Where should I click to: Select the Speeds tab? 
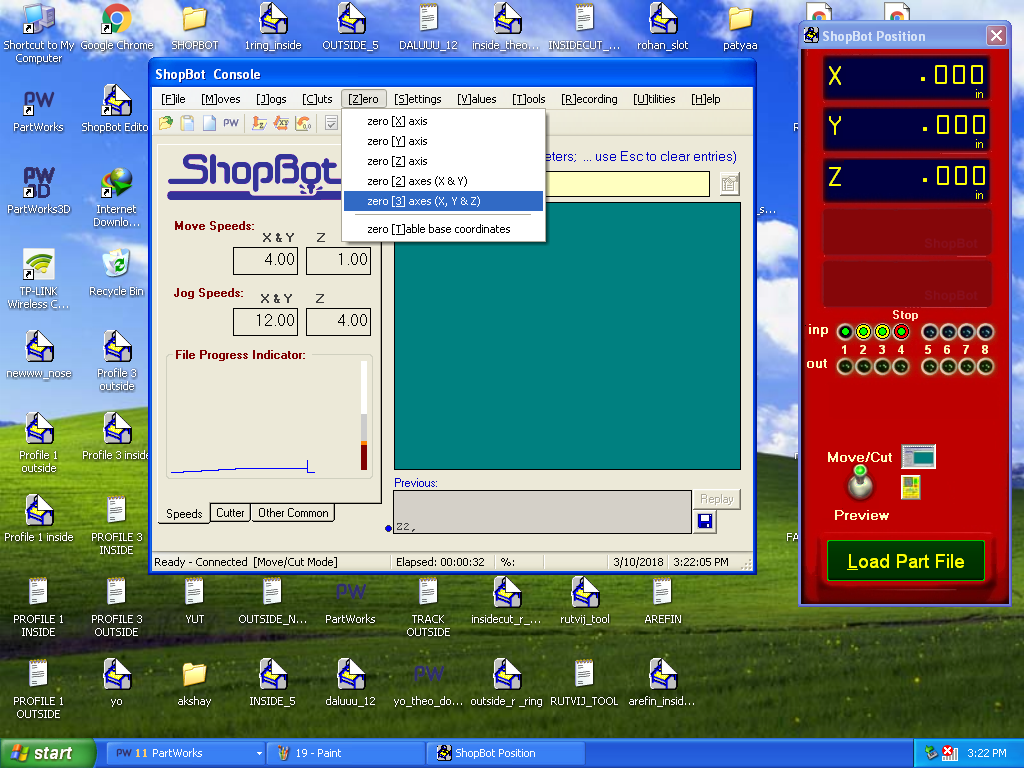tap(184, 514)
